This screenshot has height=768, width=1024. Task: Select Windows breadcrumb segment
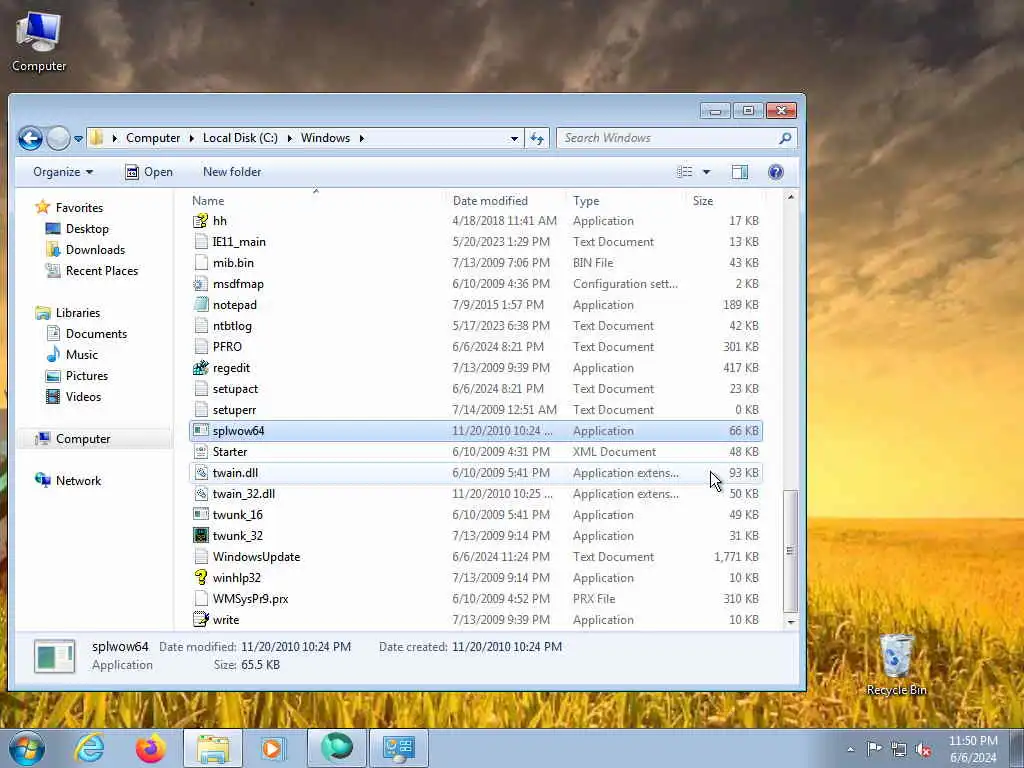coord(325,138)
